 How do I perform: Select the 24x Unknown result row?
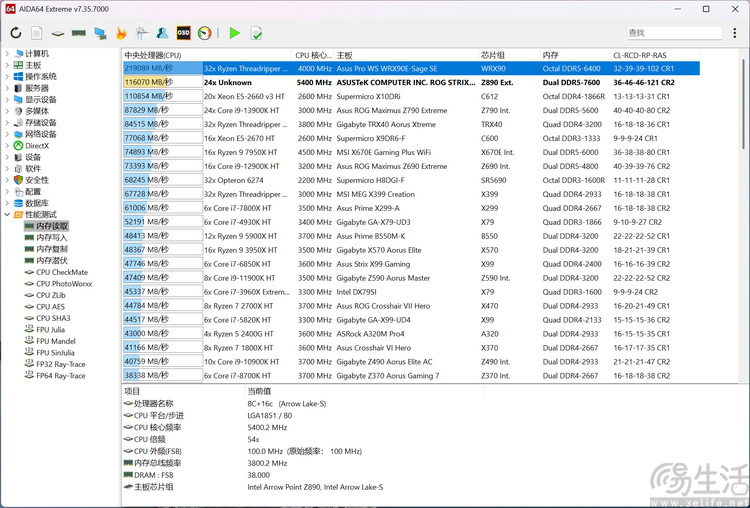tap(411, 82)
